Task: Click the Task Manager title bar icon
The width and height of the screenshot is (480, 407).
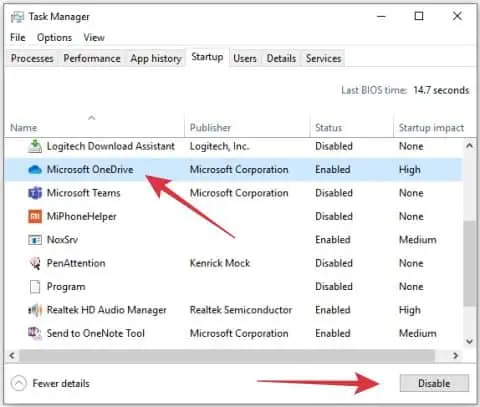Action: pyautogui.click(x=17, y=17)
